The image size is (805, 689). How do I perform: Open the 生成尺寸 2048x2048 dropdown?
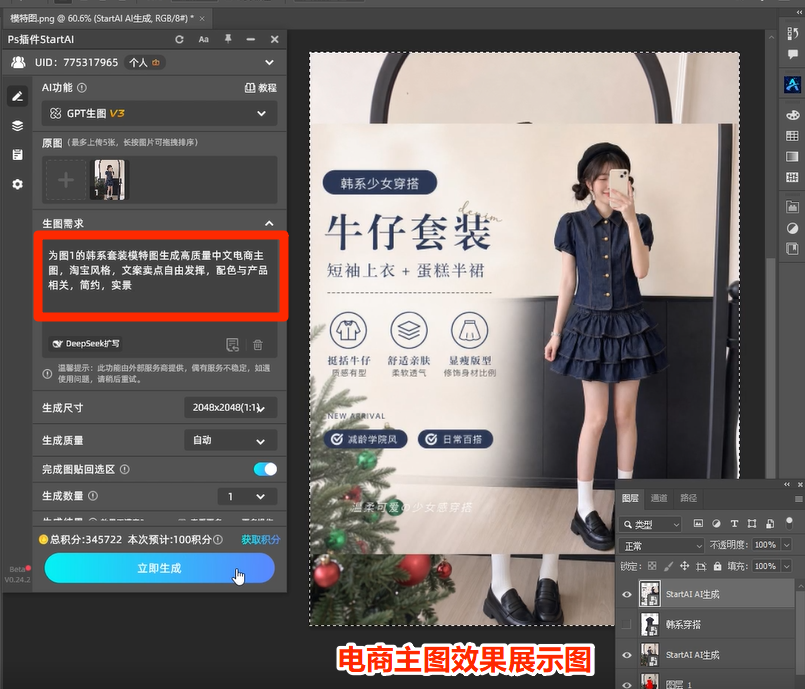click(x=231, y=408)
